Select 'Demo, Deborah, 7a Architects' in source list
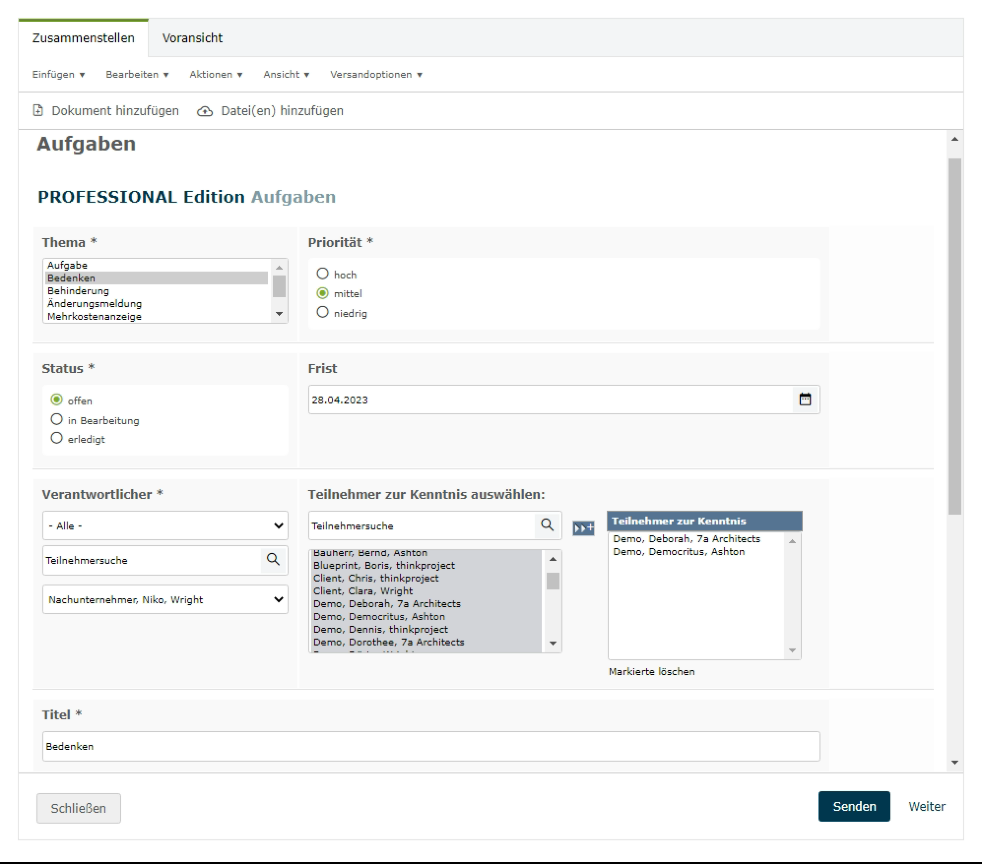The image size is (982, 864). point(426,604)
